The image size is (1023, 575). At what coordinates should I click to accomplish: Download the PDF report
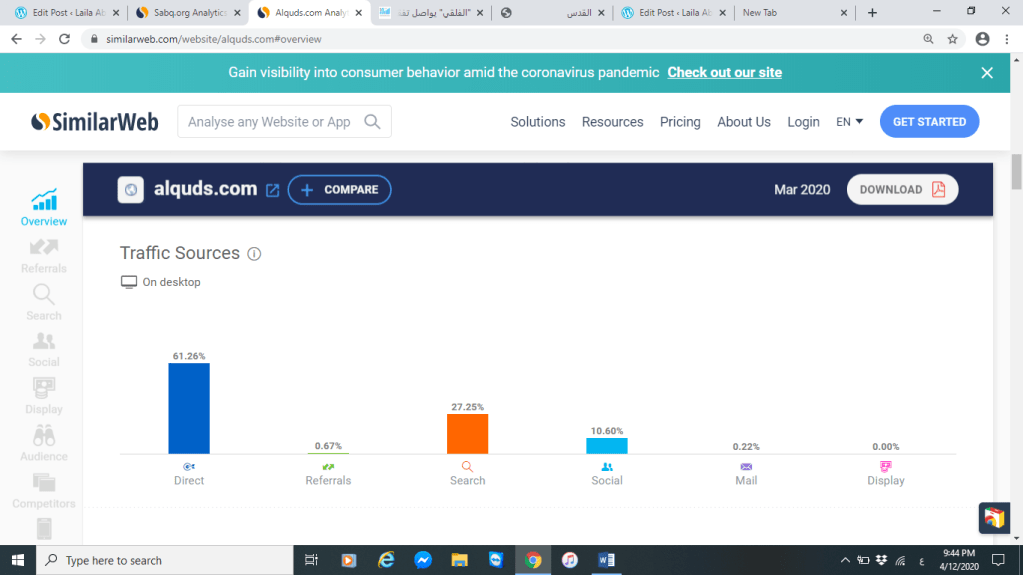902,190
